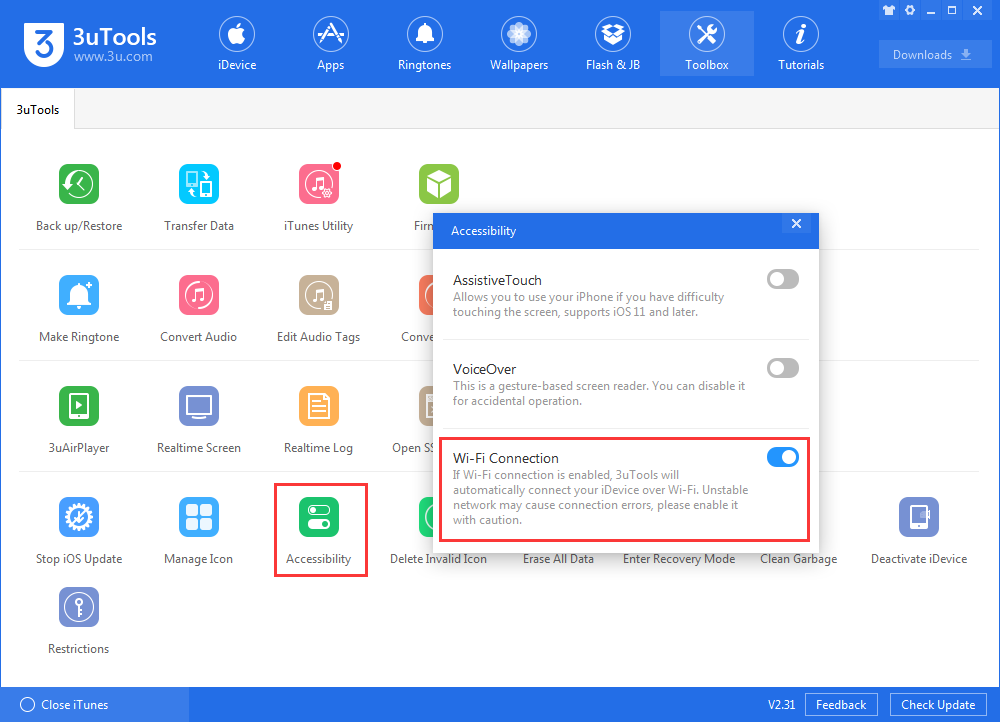Launch Stop iOS Update tool
The height and width of the screenshot is (722, 1000).
79,517
